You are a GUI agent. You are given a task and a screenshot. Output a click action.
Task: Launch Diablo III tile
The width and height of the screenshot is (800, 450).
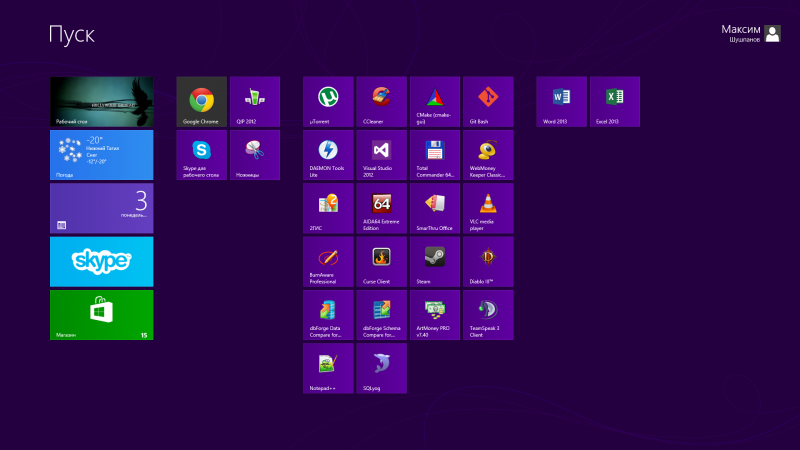coord(488,261)
